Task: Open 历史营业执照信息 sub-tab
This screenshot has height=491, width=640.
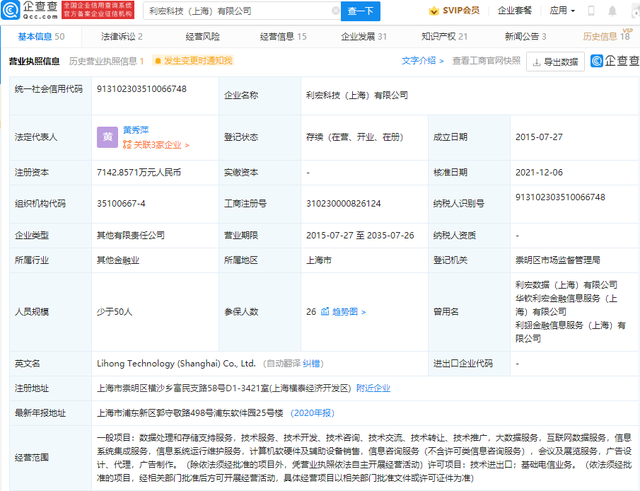Action: click(106, 61)
